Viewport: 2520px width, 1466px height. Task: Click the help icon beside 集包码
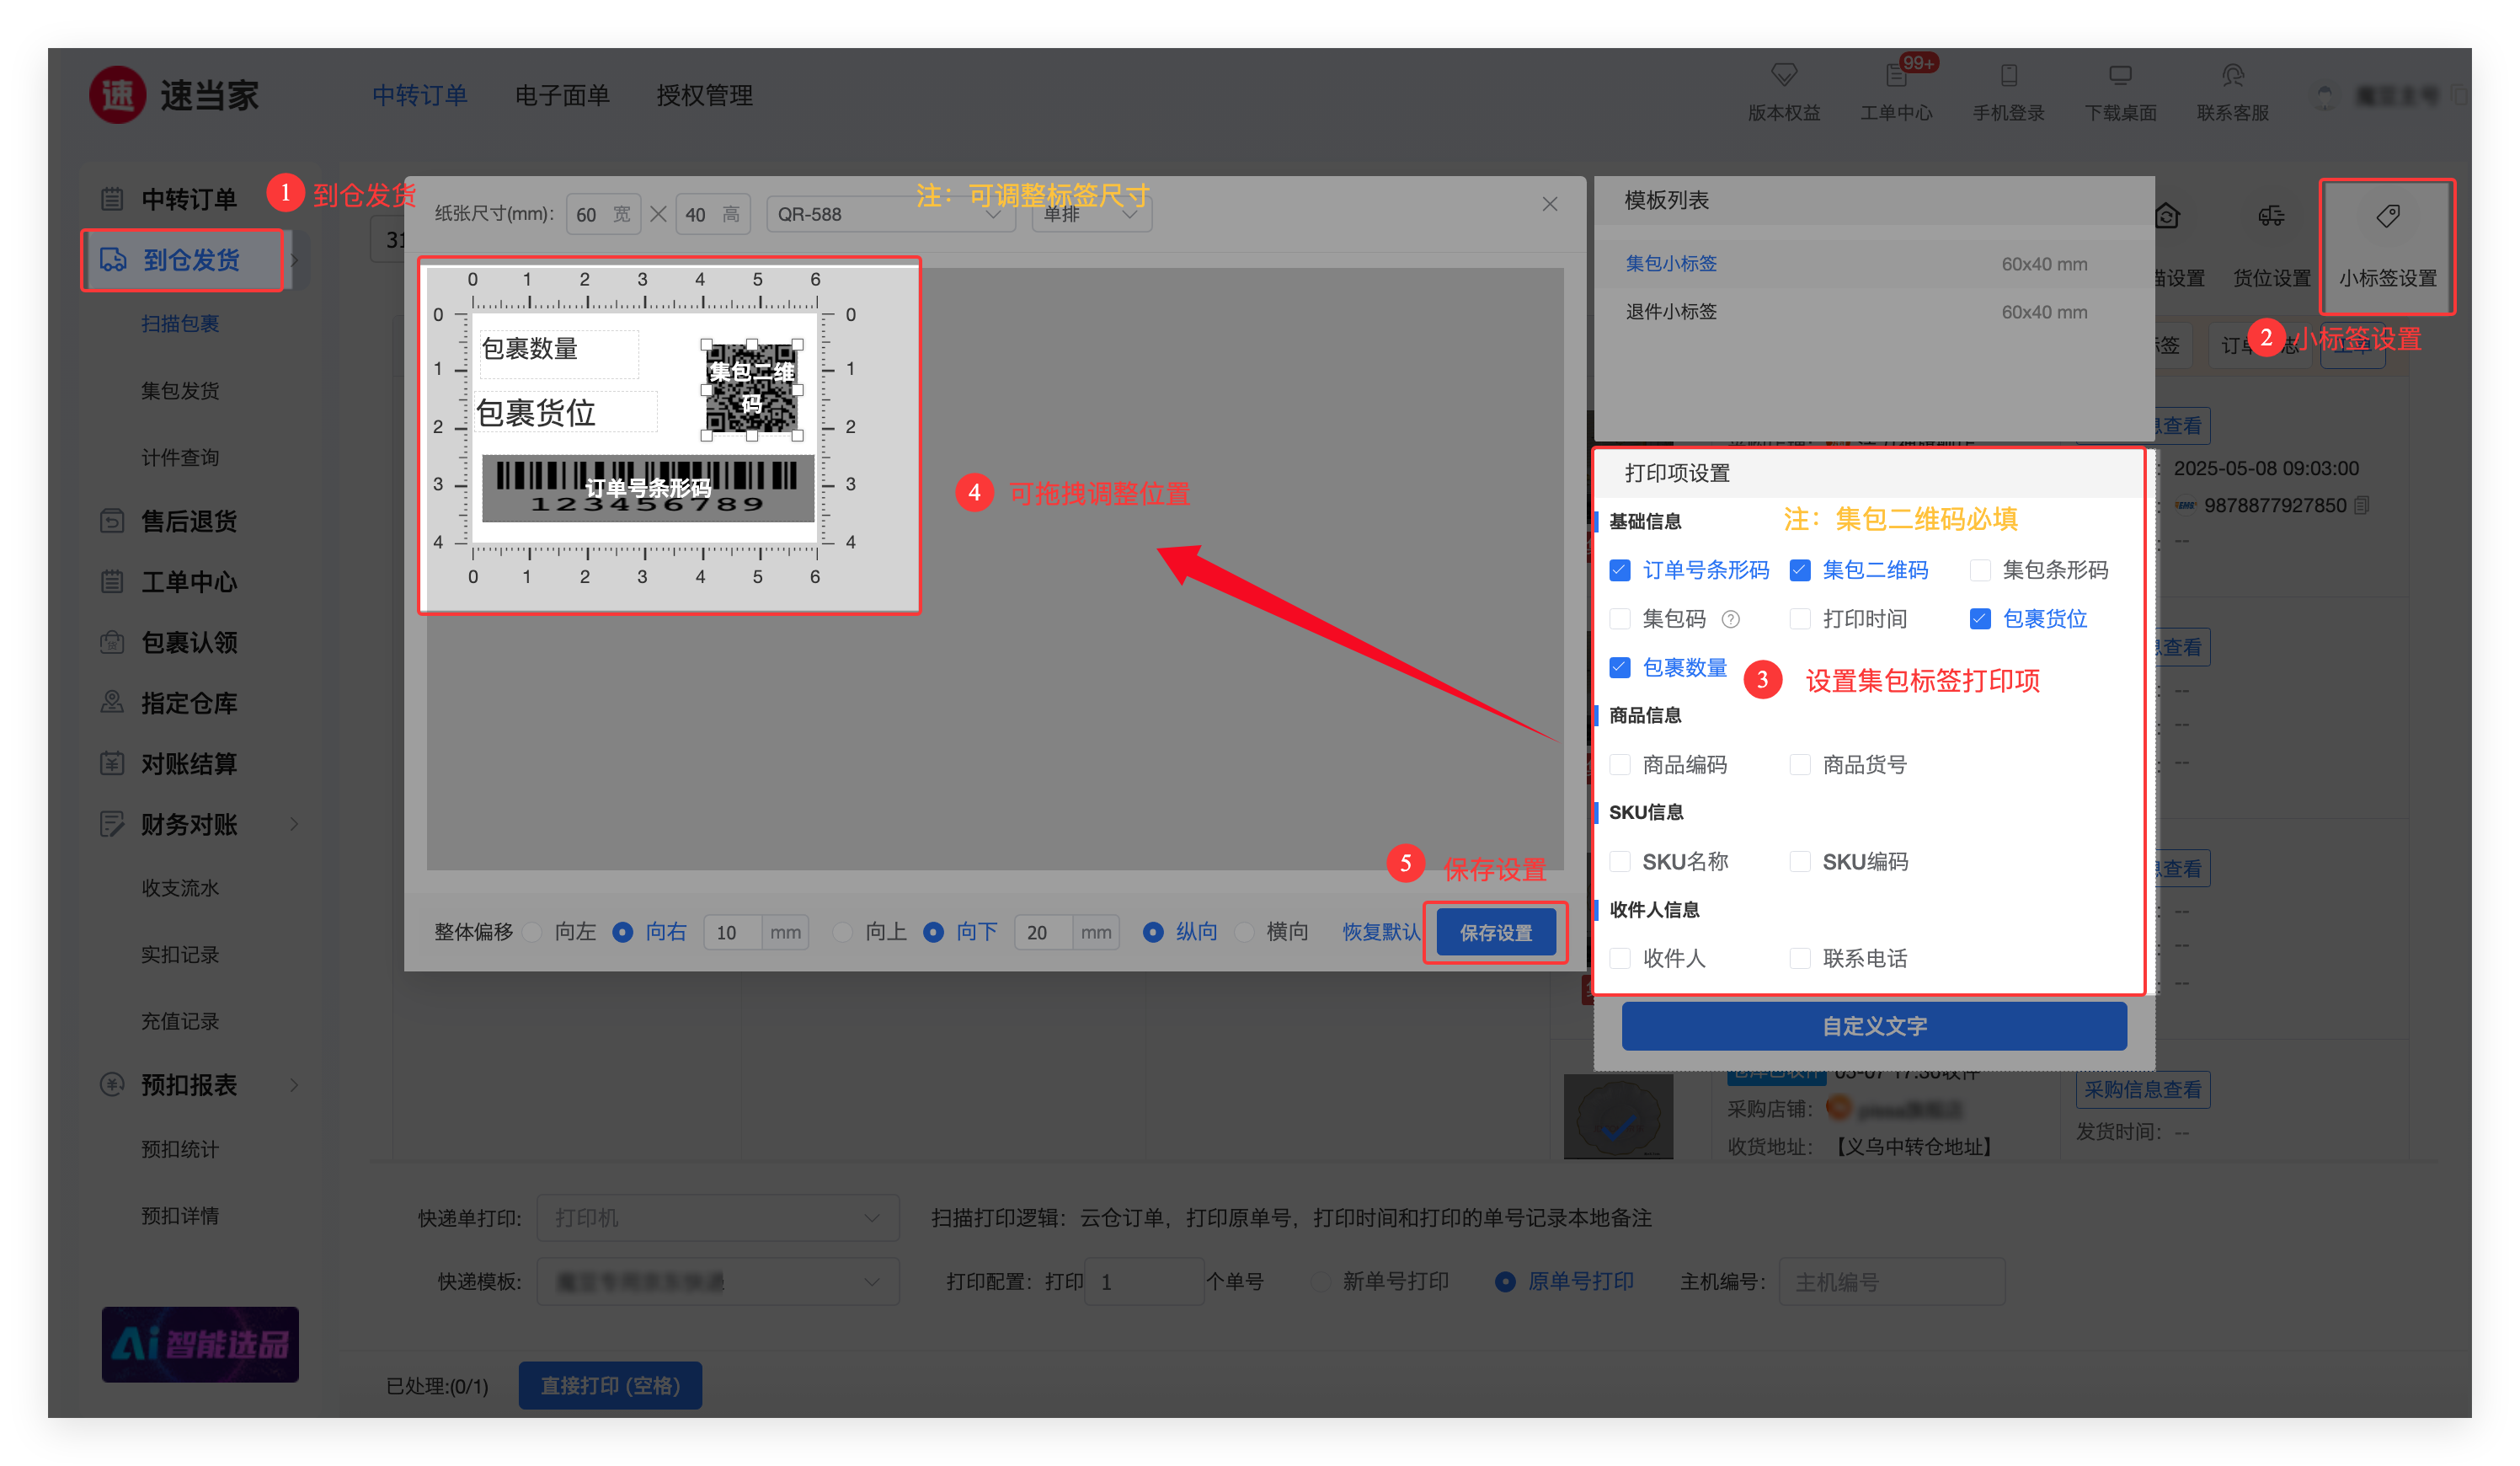(x=1731, y=620)
